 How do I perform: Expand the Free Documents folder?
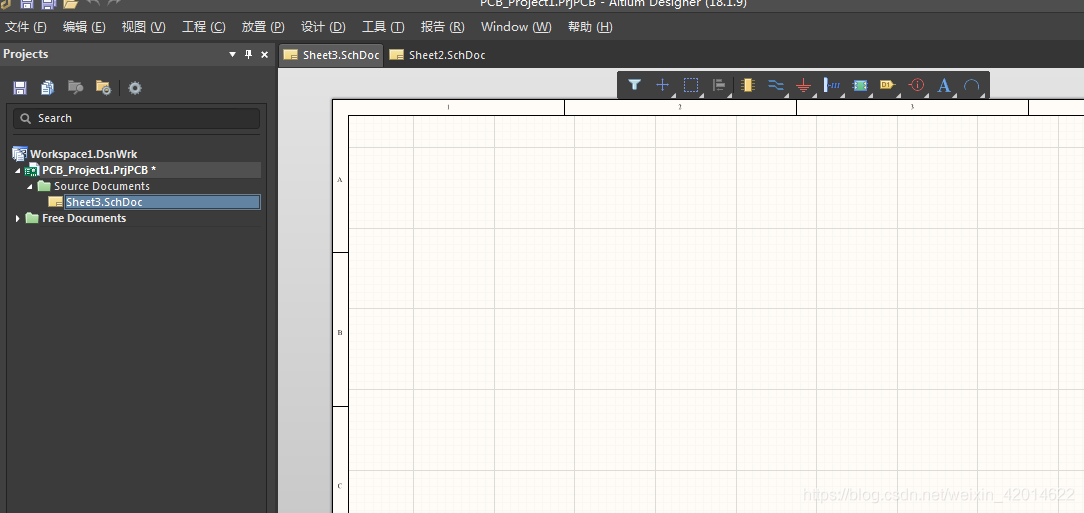(18, 218)
